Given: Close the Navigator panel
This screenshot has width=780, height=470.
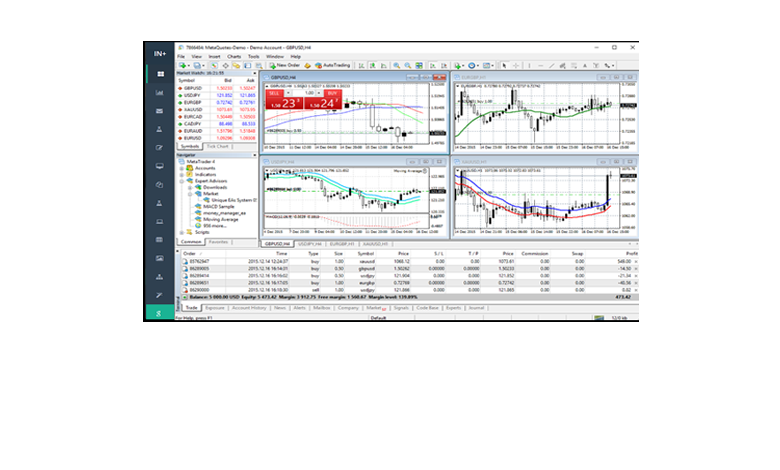Looking at the screenshot, I should tap(255, 155).
